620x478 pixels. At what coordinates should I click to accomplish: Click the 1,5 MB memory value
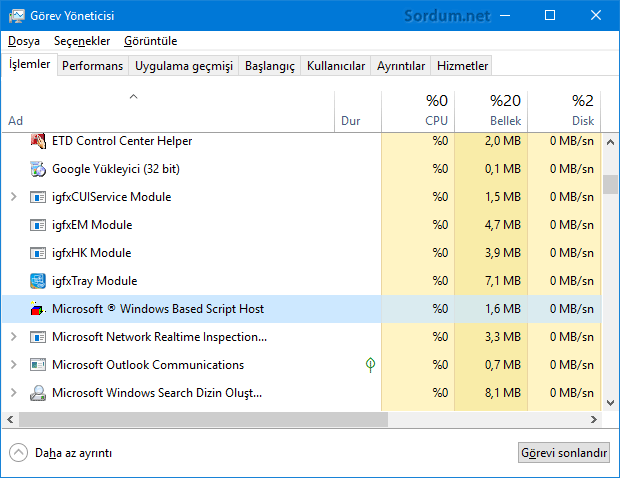click(503, 197)
